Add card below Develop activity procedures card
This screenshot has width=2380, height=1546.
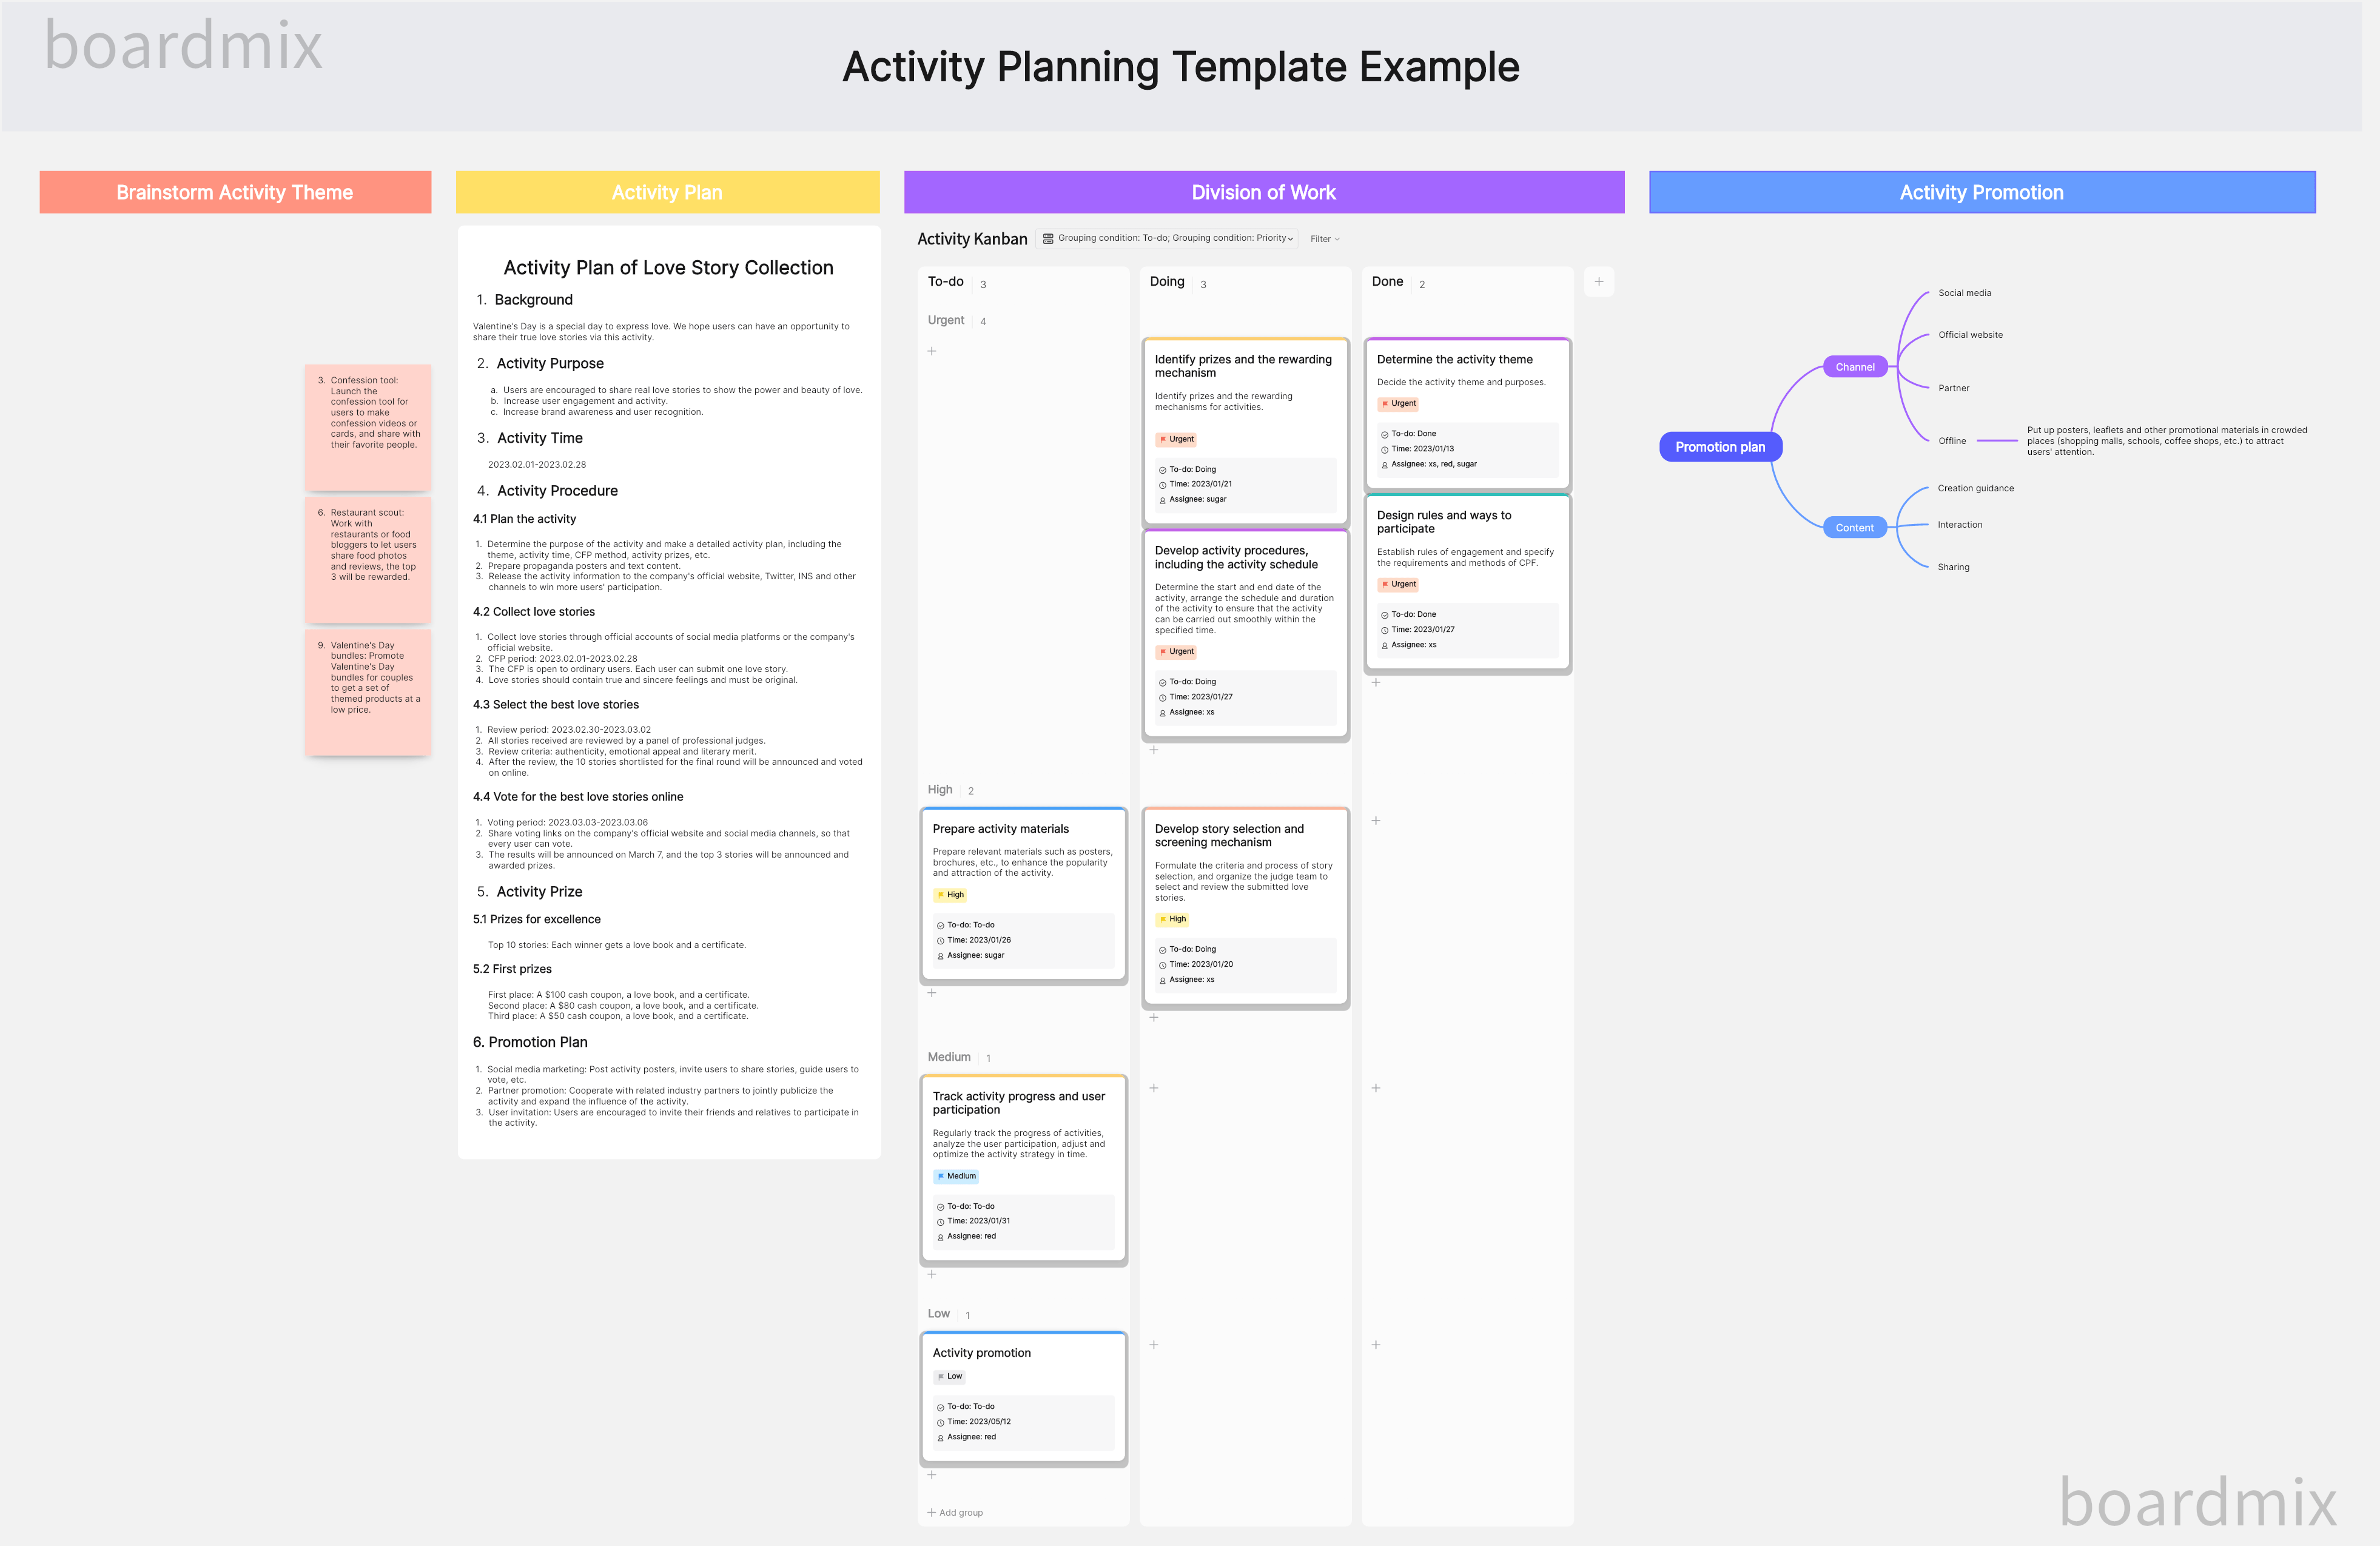pyautogui.click(x=1153, y=750)
